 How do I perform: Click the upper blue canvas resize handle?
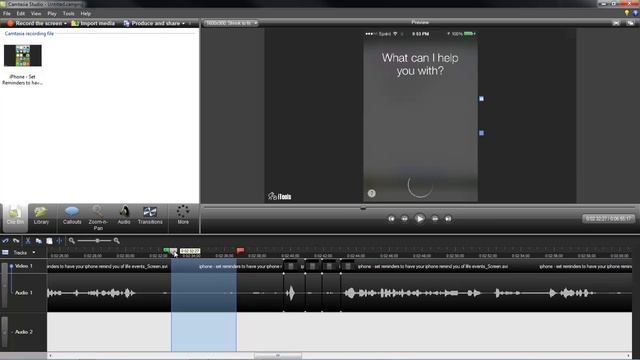pyautogui.click(x=481, y=99)
